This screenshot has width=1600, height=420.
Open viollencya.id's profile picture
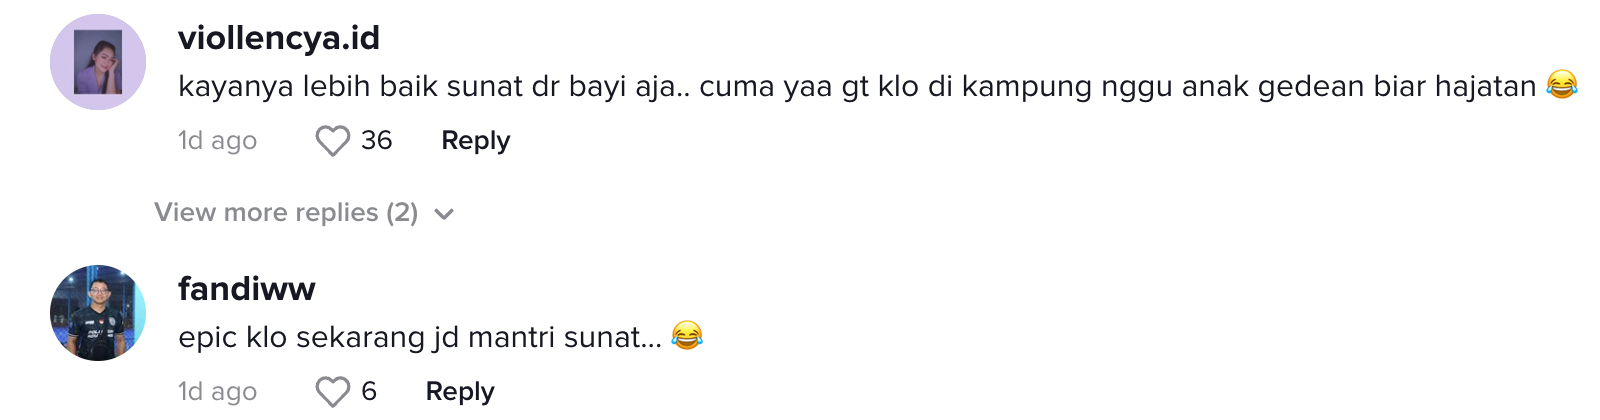(98, 62)
